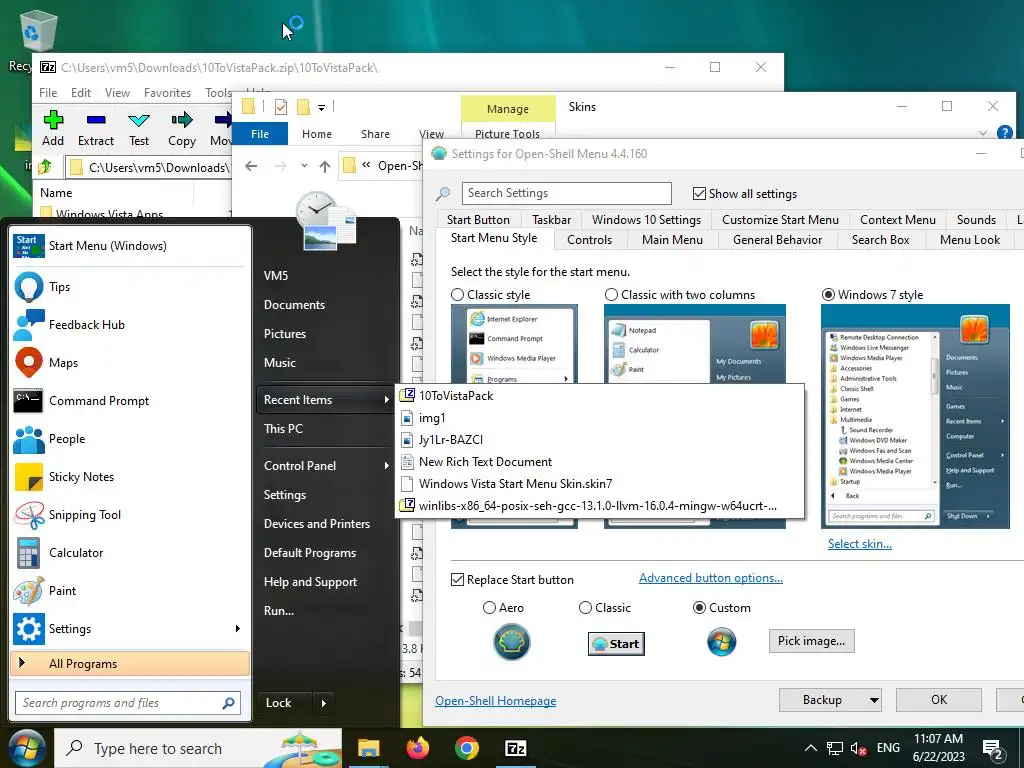Open the notification center icon
The image size is (1024, 768).
coord(993,750)
